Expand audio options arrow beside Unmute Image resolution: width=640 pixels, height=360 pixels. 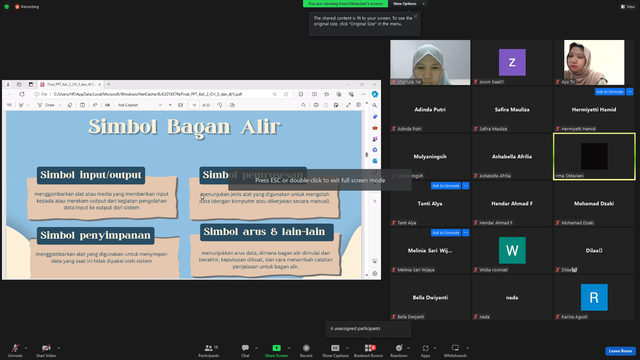pos(26,348)
